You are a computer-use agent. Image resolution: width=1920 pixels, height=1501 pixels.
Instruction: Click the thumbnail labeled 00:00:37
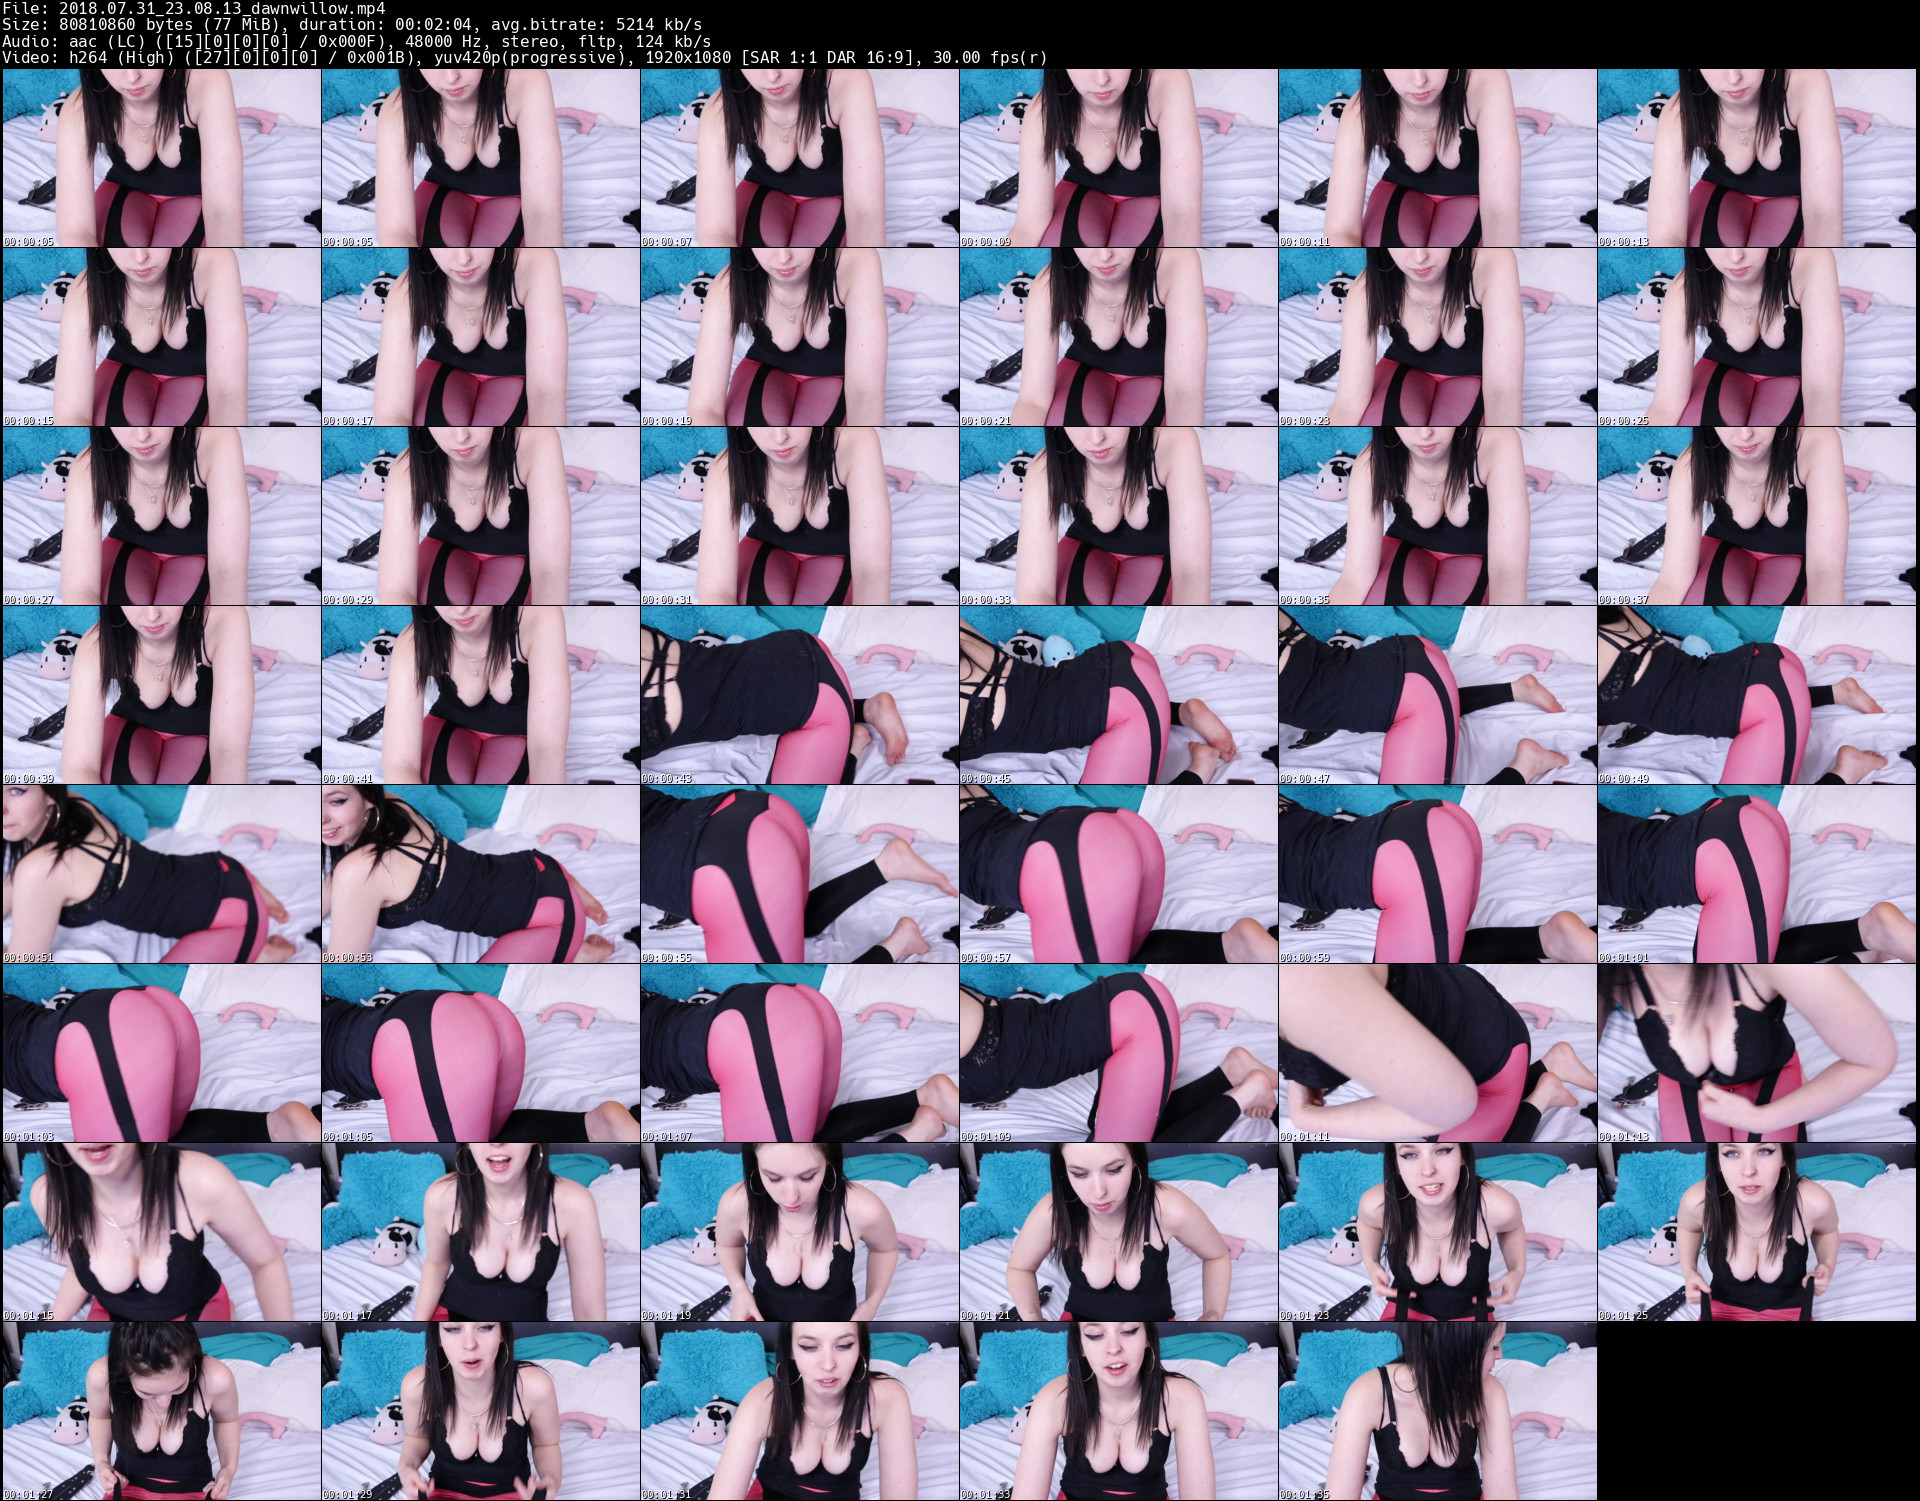pos(1757,516)
